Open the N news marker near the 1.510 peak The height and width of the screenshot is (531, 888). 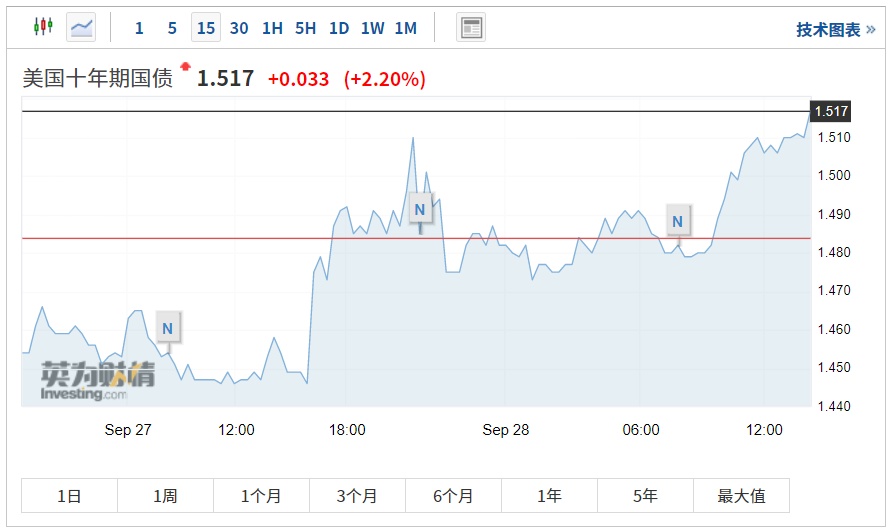[420, 208]
